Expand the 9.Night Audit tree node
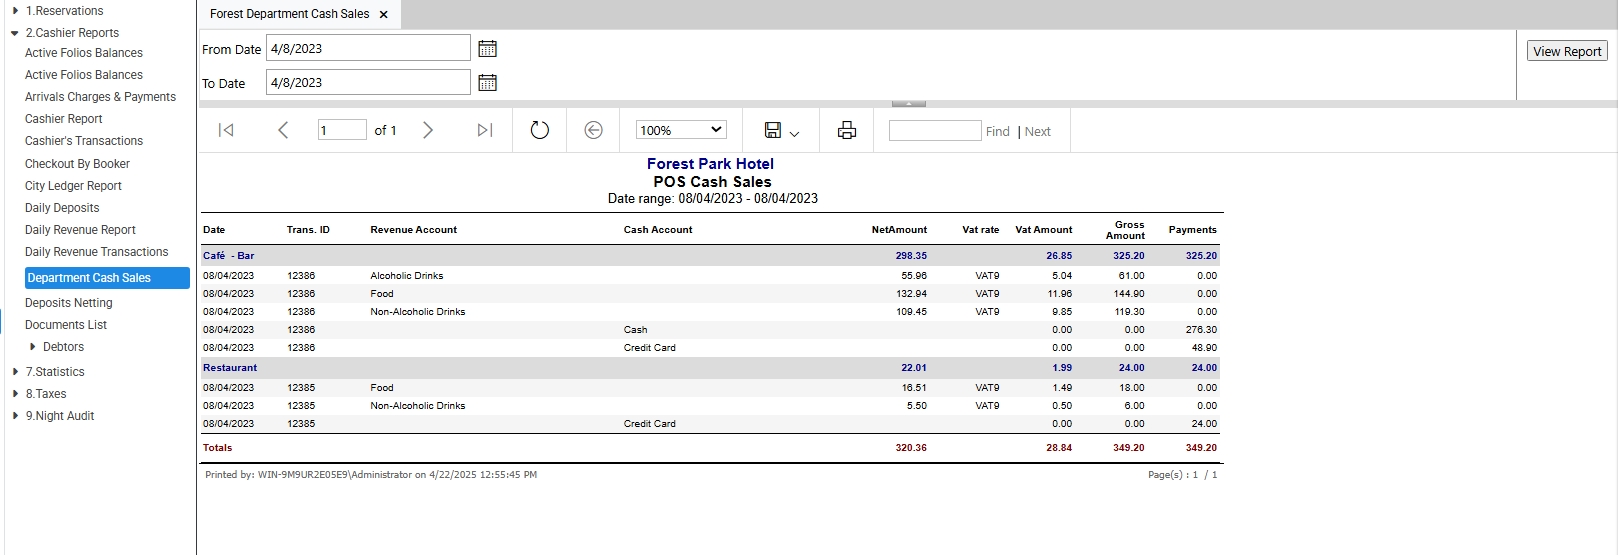This screenshot has height=555, width=1618. (15, 416)
